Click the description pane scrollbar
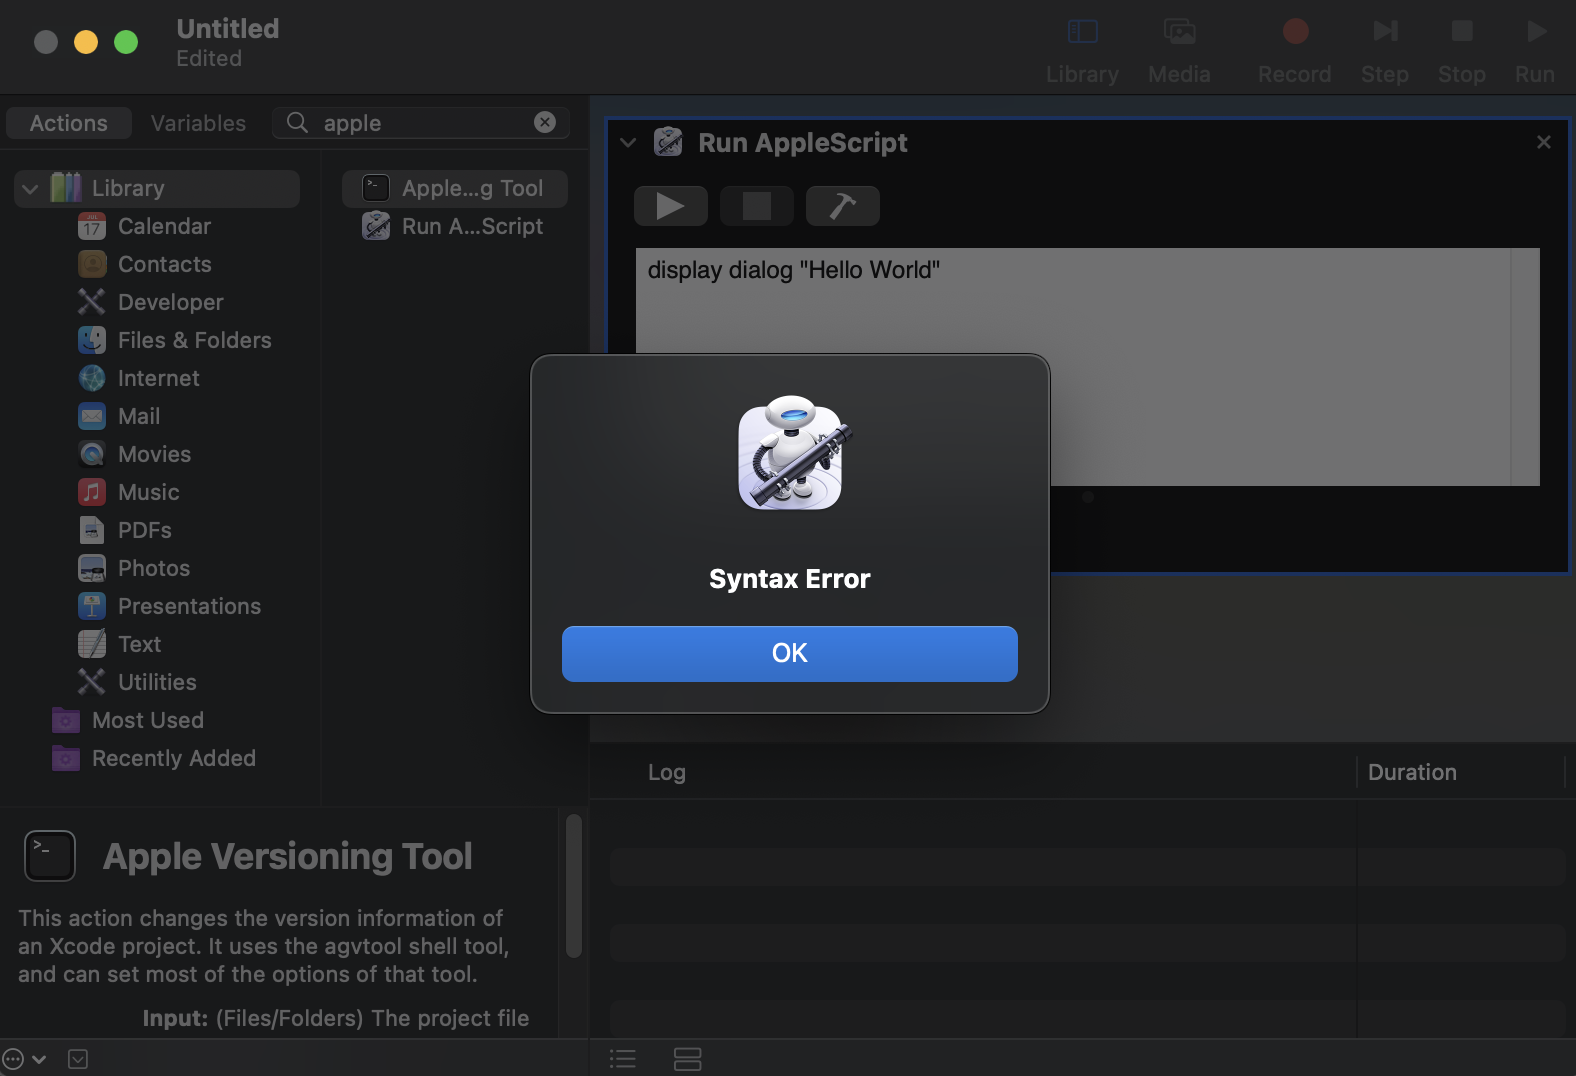The width and height of the screenshot is (1576, 1076). [x=574, y=886]
